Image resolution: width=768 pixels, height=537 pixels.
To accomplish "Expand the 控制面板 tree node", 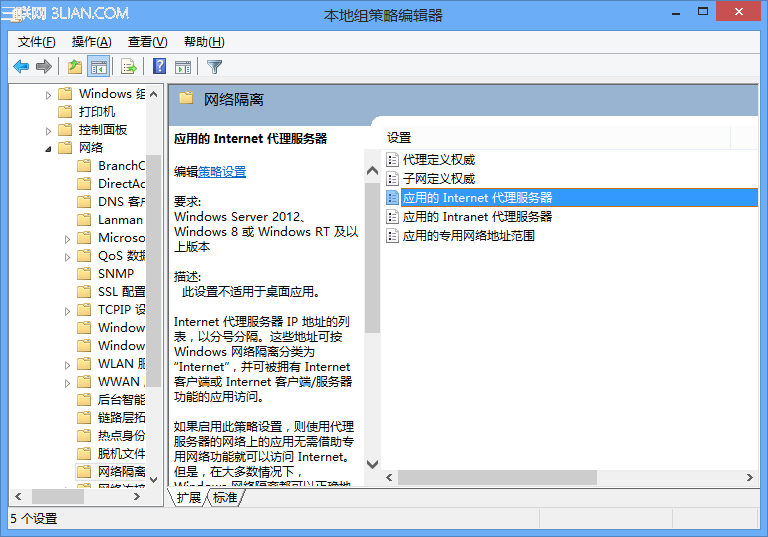I will [48, 131].
